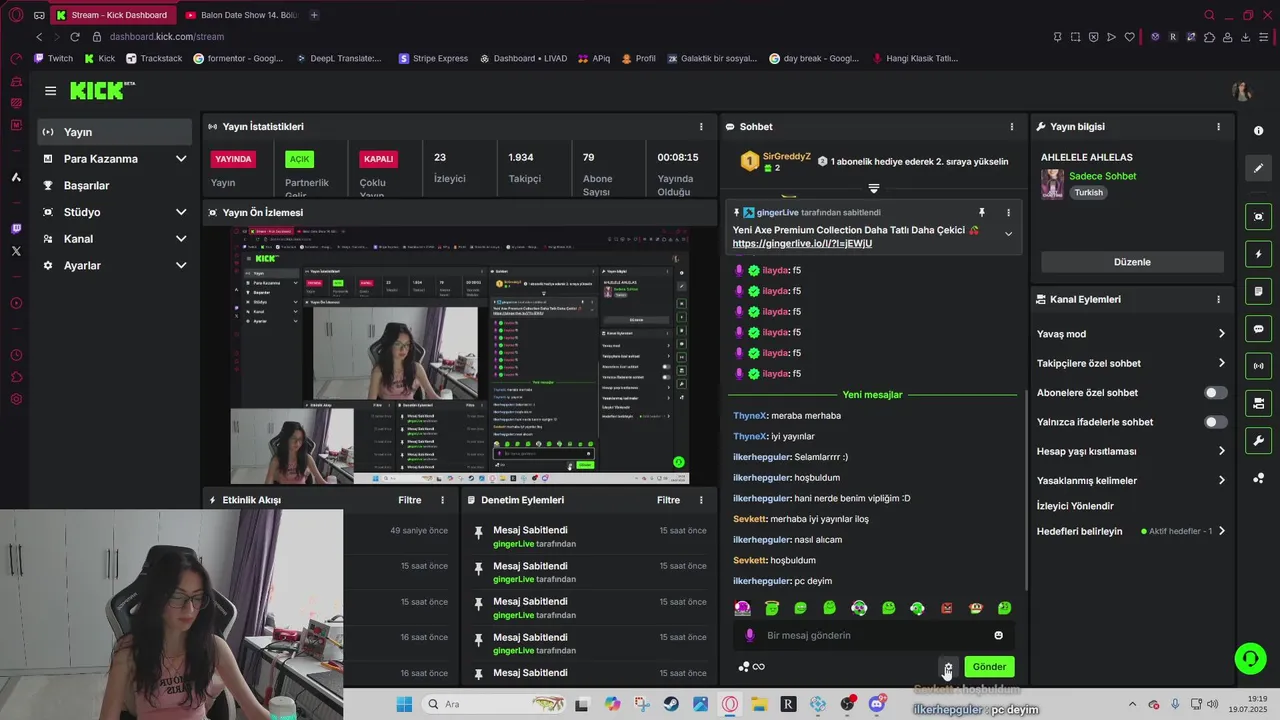Click the chat bubble widget icon
Screen dimensions: 1280x720
click(1258, 329)
